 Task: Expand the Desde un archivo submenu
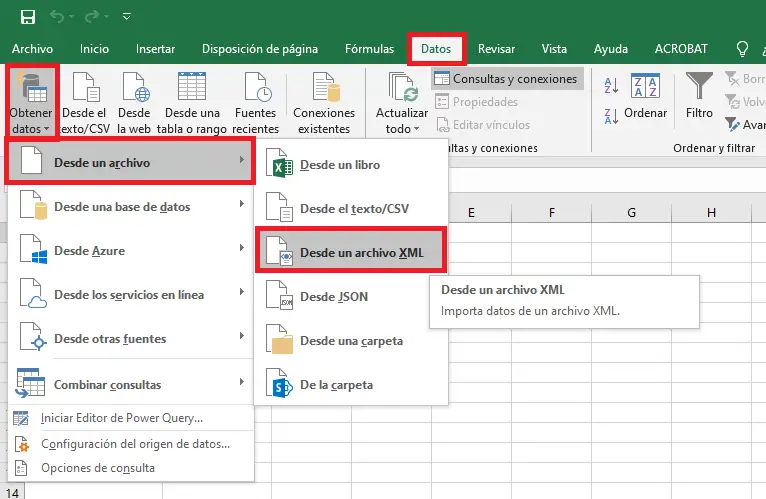pyautogui.click(x=130, y=162)
